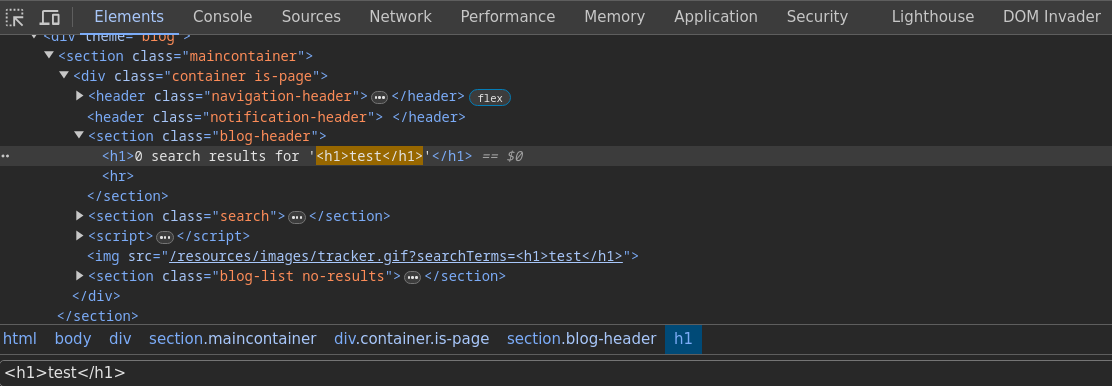Click the ellipsis in script element
Viewport: 1112px width, 386px height.
[165, 237]
